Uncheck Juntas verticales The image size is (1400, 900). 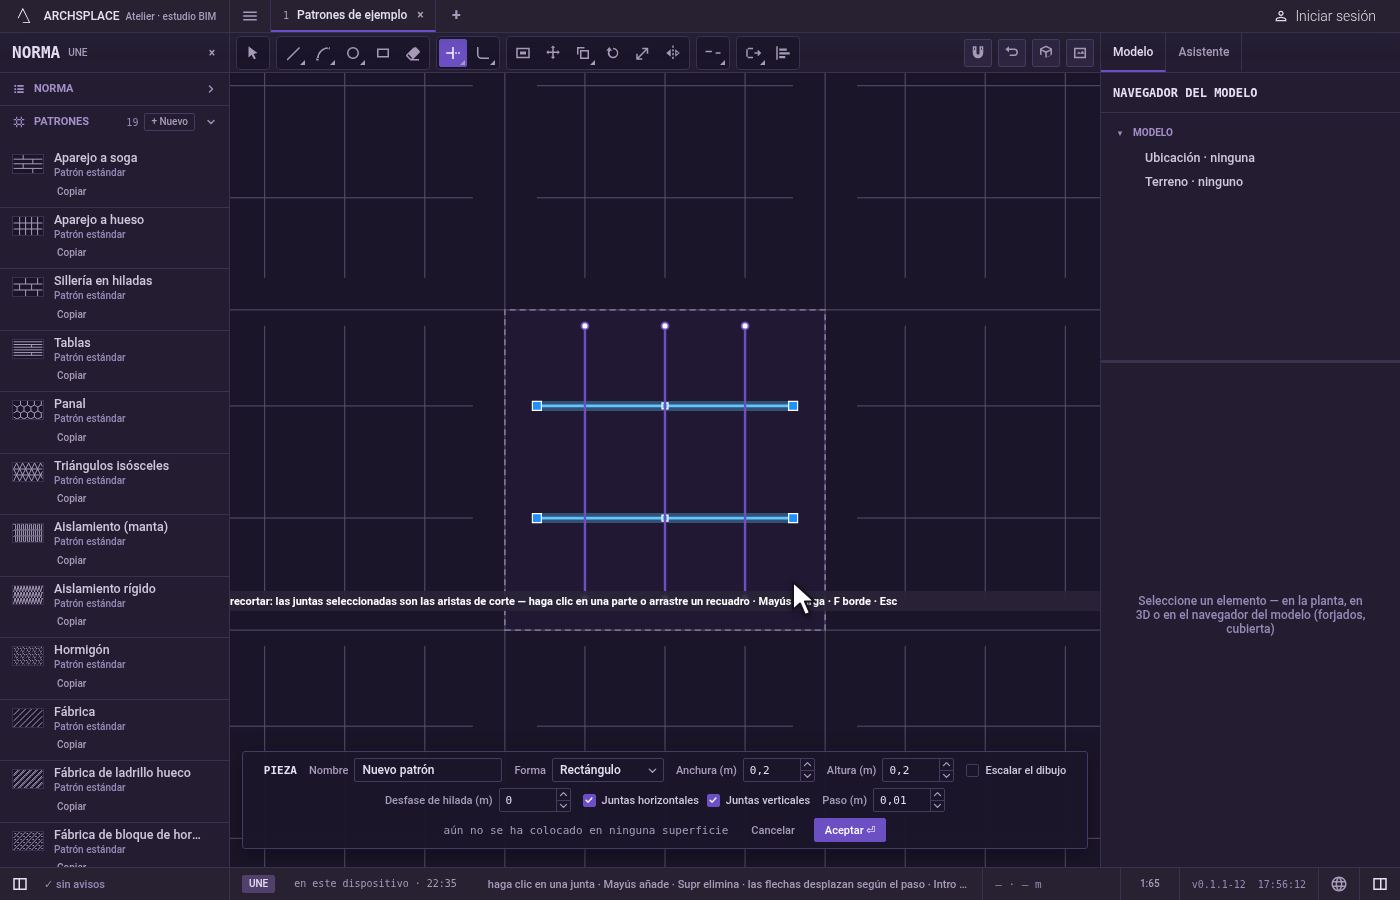click(x=713, y=800)
